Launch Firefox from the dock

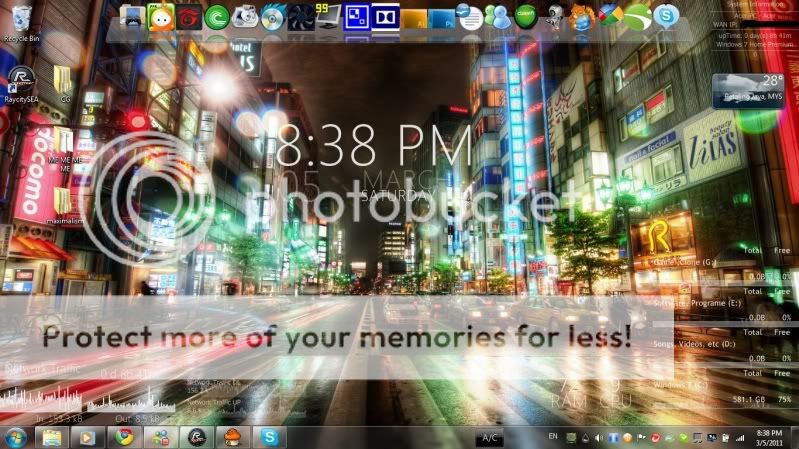point(581,17)
